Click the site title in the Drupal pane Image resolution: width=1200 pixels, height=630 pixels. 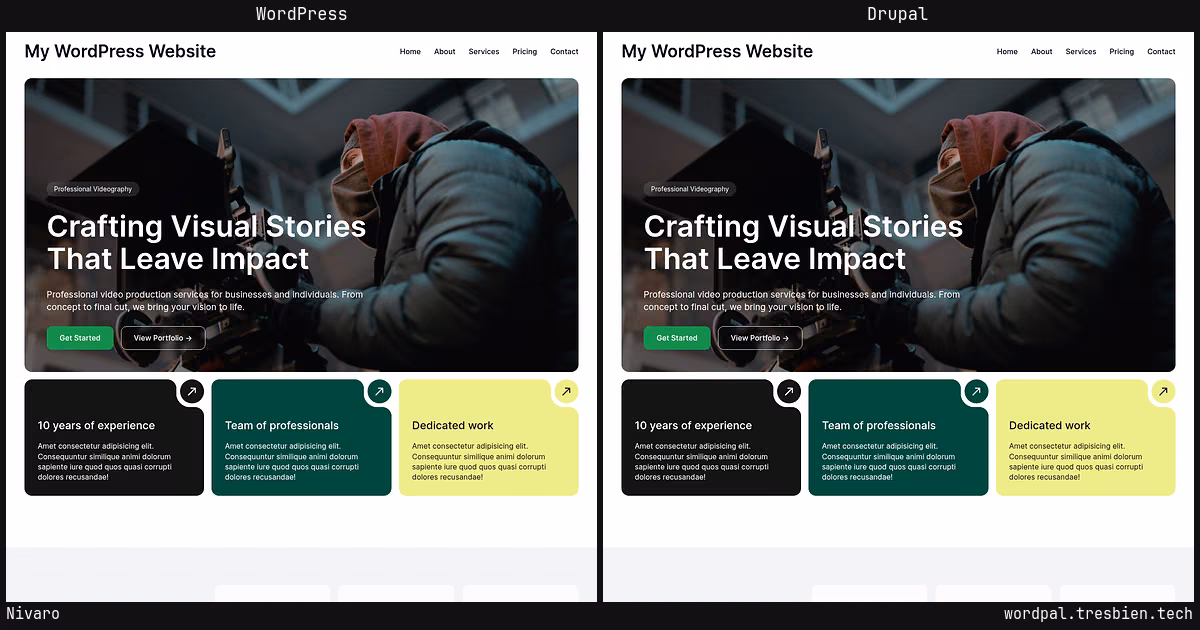[x=717, y=51]
